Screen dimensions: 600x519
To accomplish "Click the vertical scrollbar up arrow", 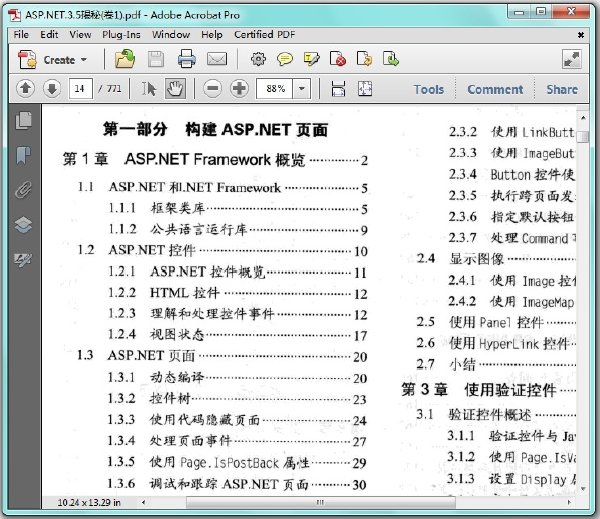I will tap(583, 118).
